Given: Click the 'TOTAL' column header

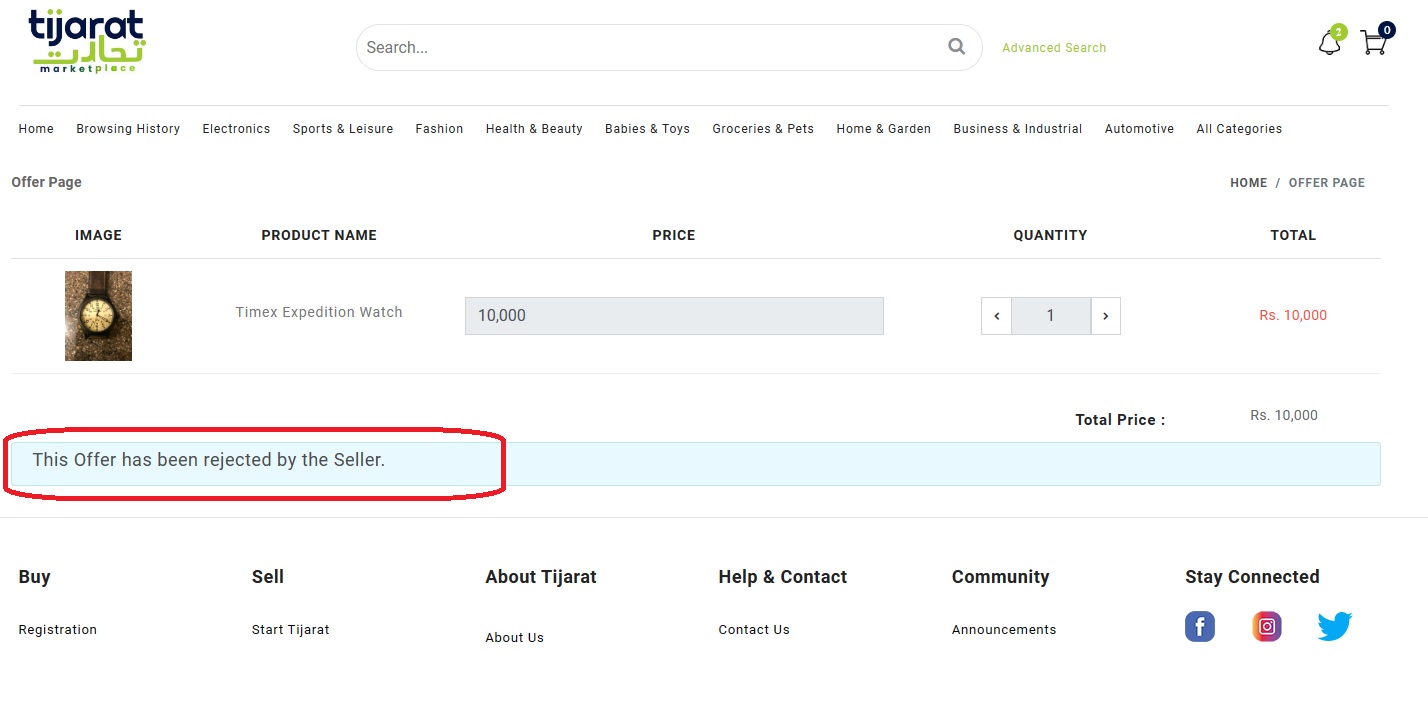Looking at the screenshot, I should pos(1293,235).
